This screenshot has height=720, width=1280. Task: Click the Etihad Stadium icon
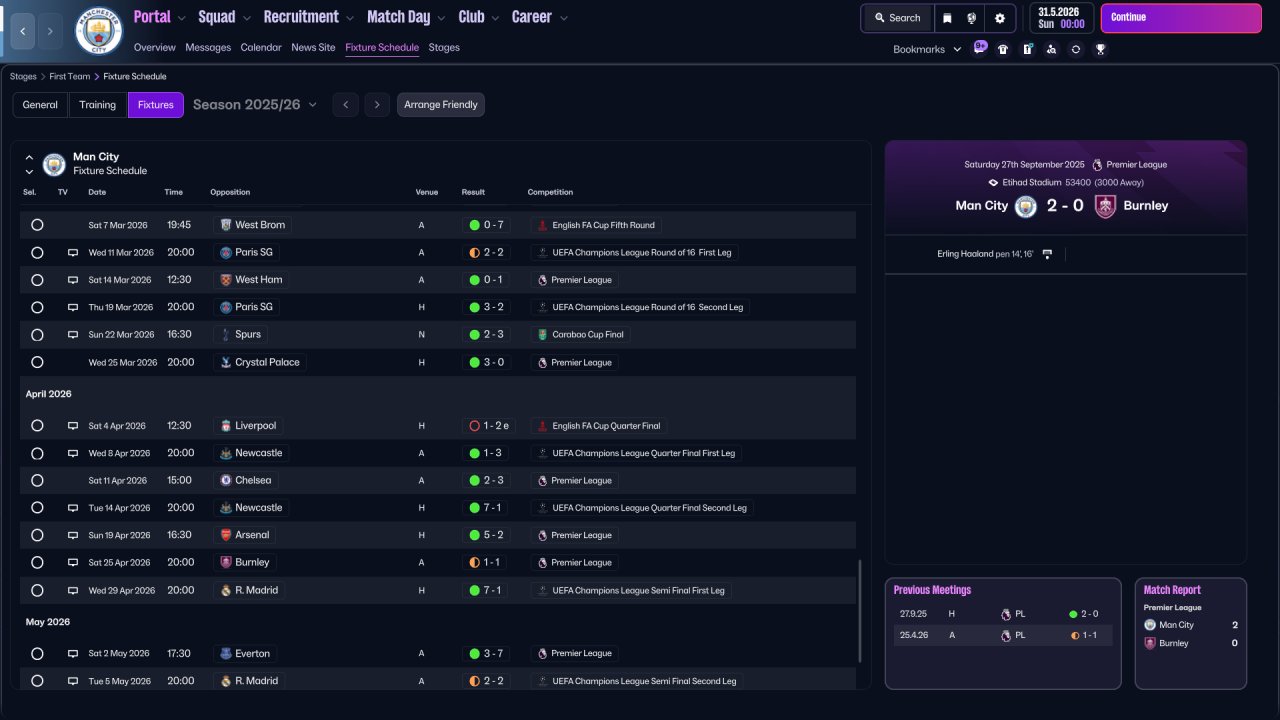click(x=993, y=183)
